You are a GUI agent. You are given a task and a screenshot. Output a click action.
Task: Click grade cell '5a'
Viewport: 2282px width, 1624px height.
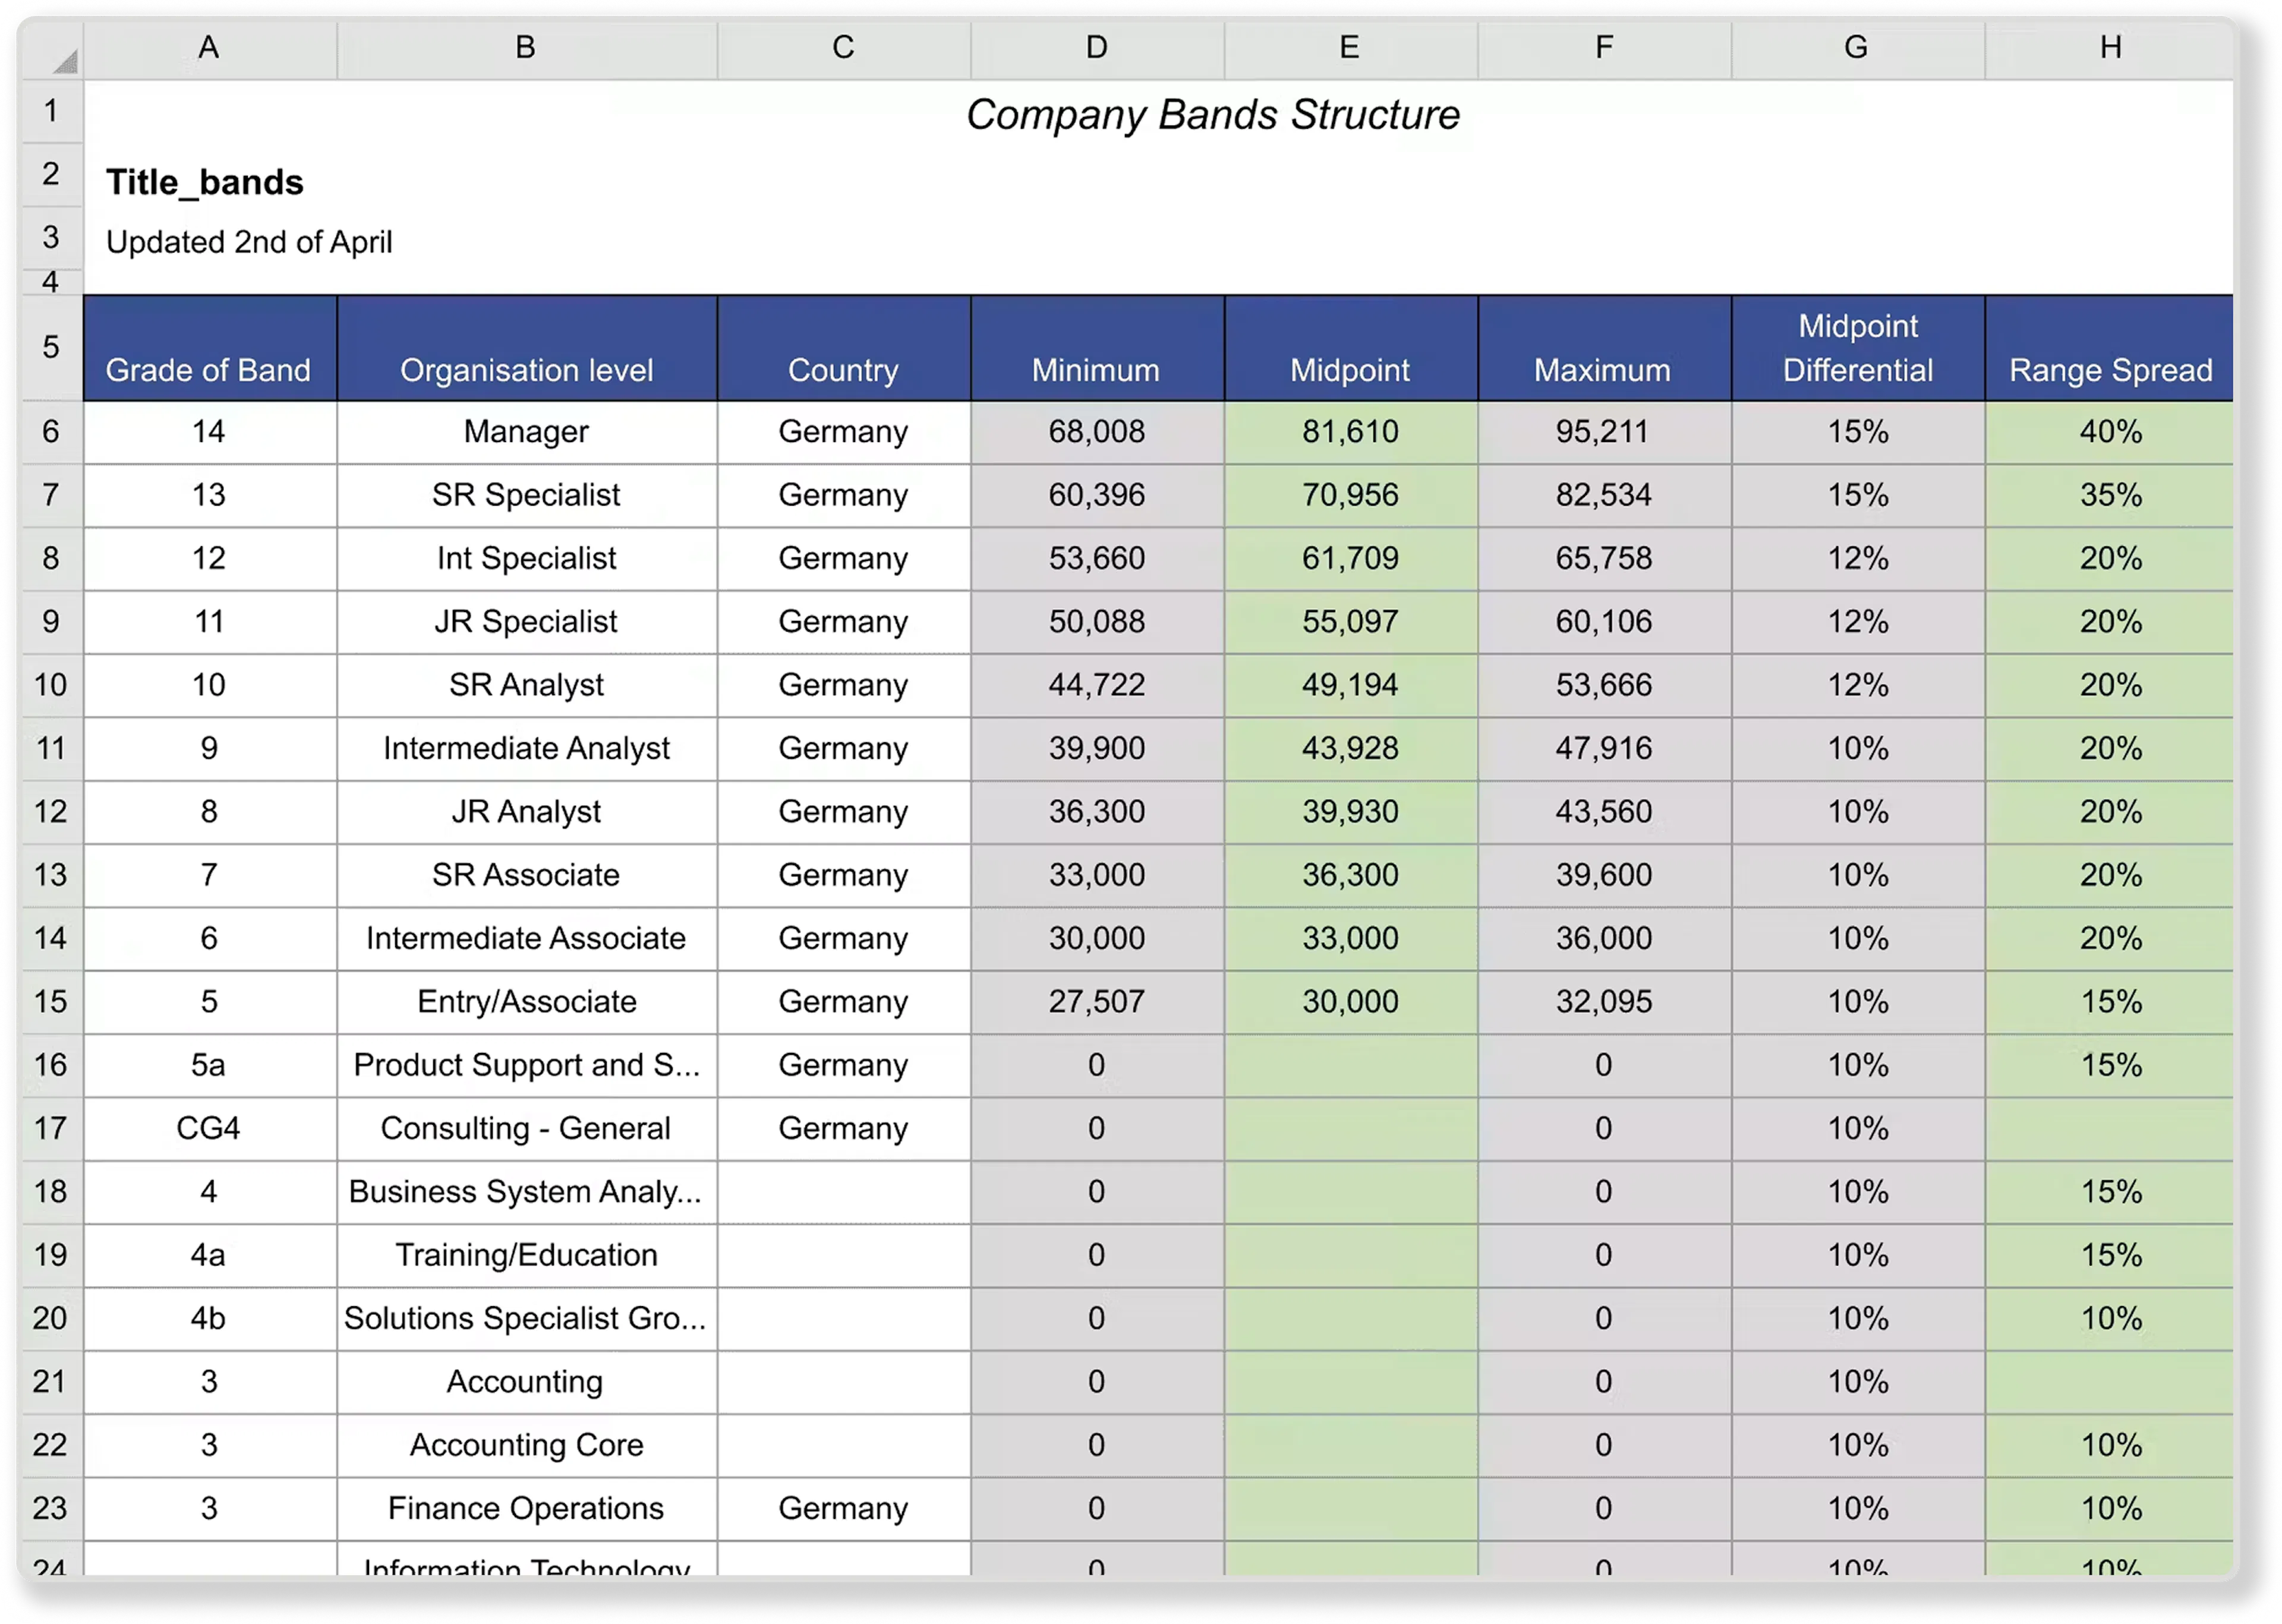(209, 1065)
